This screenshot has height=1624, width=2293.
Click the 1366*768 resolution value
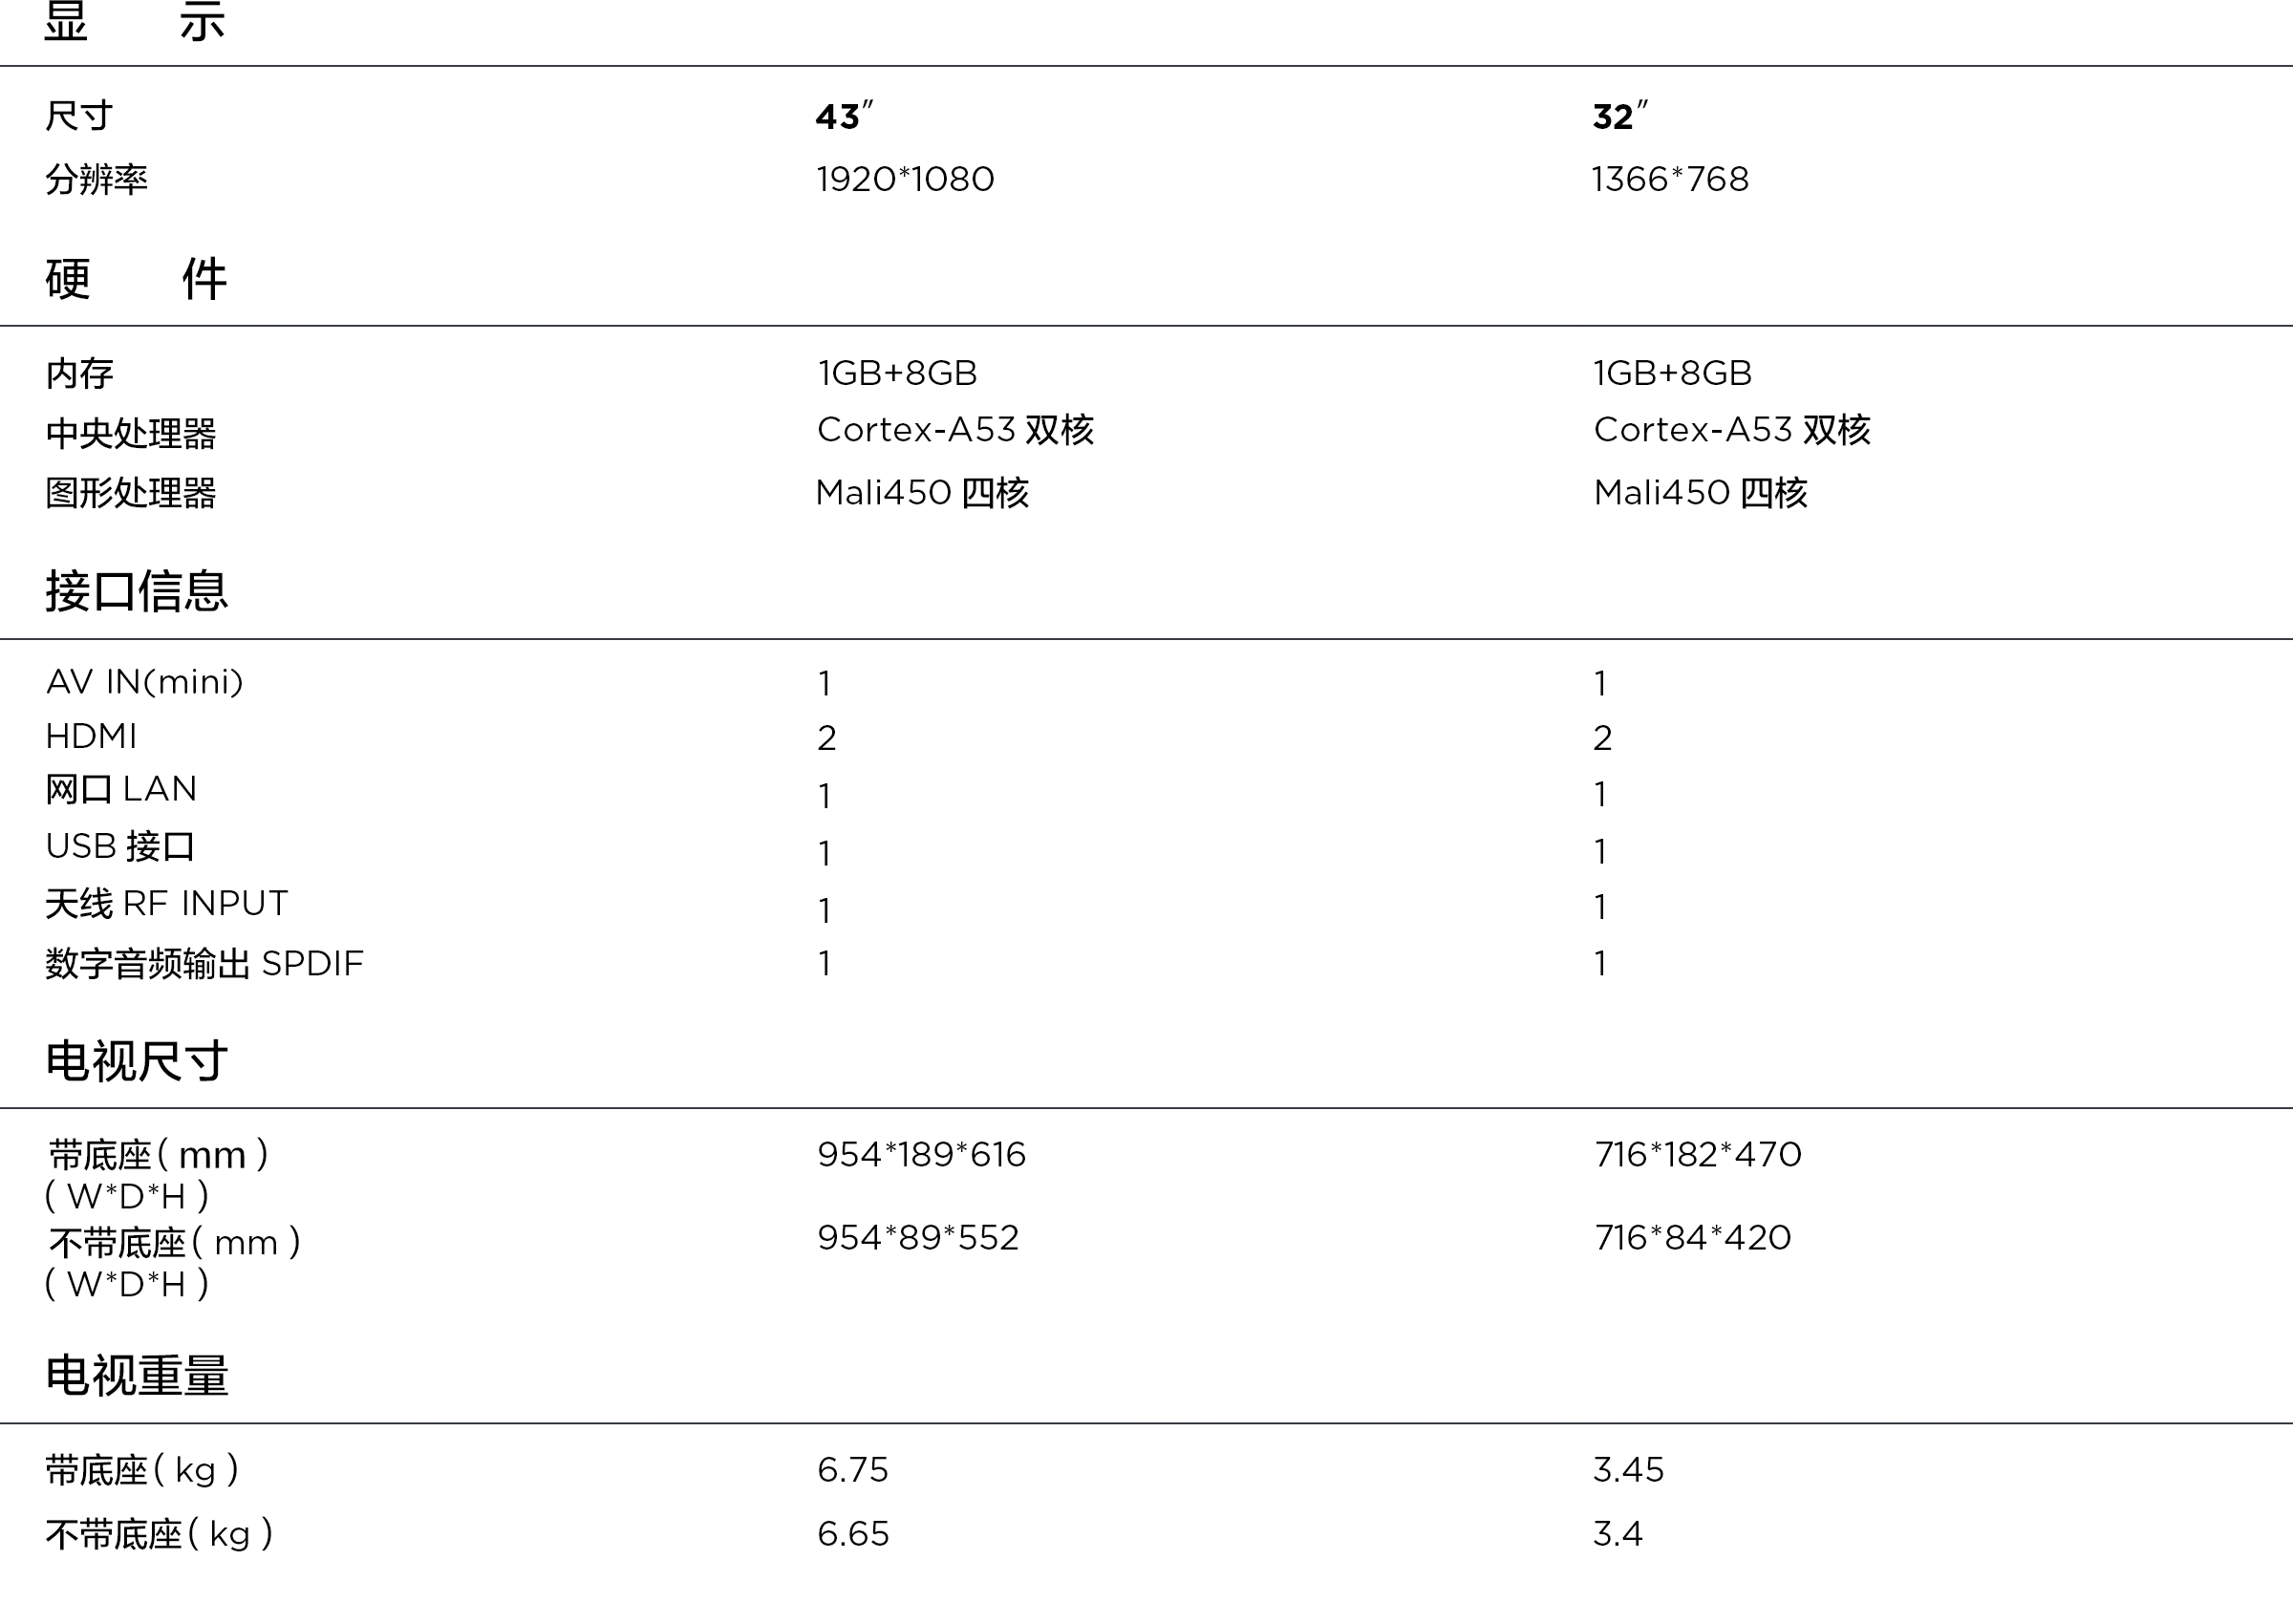point(1670,179)
